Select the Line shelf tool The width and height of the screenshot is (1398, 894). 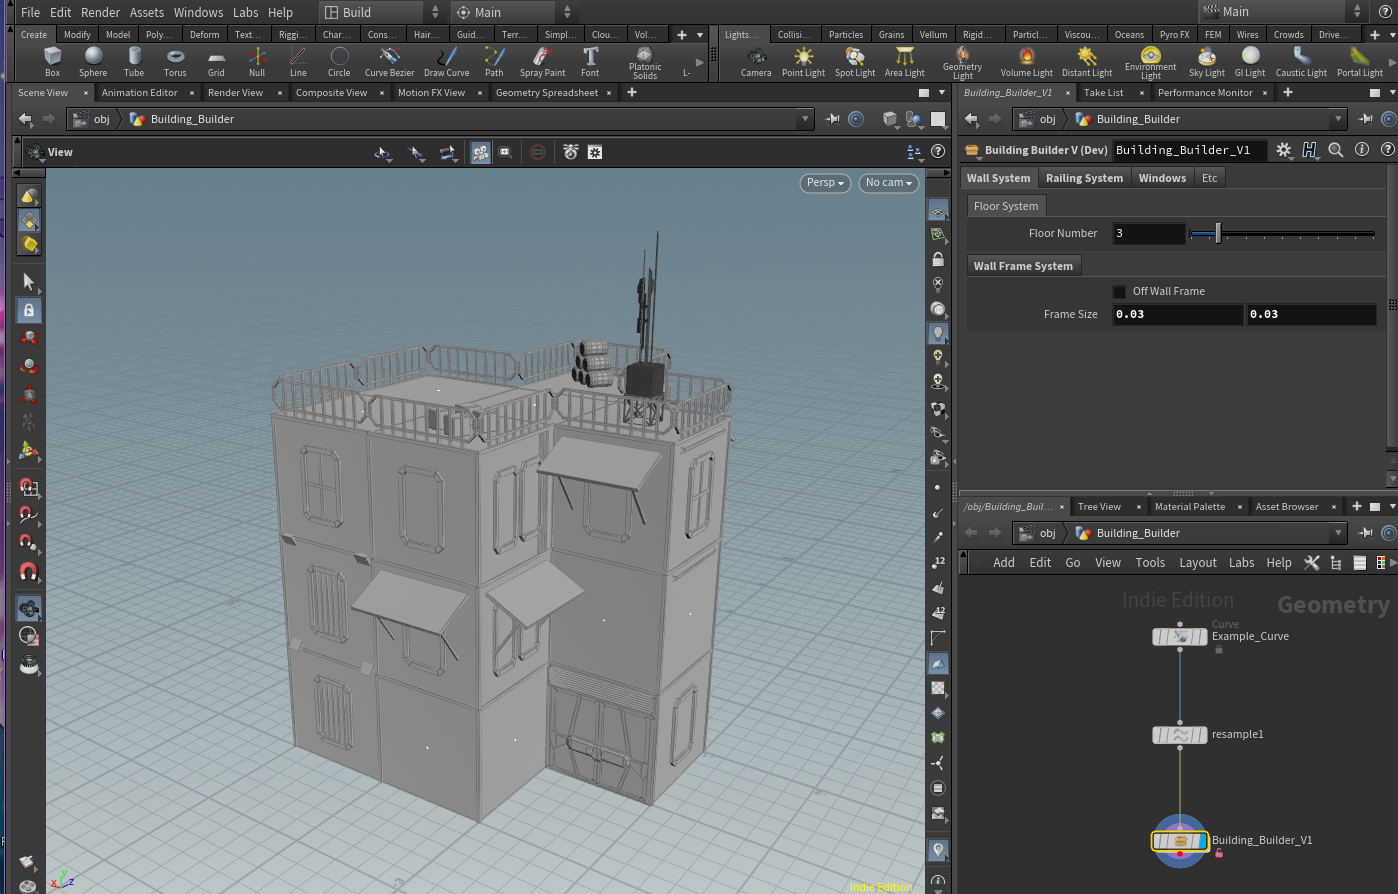coord(298,62)
